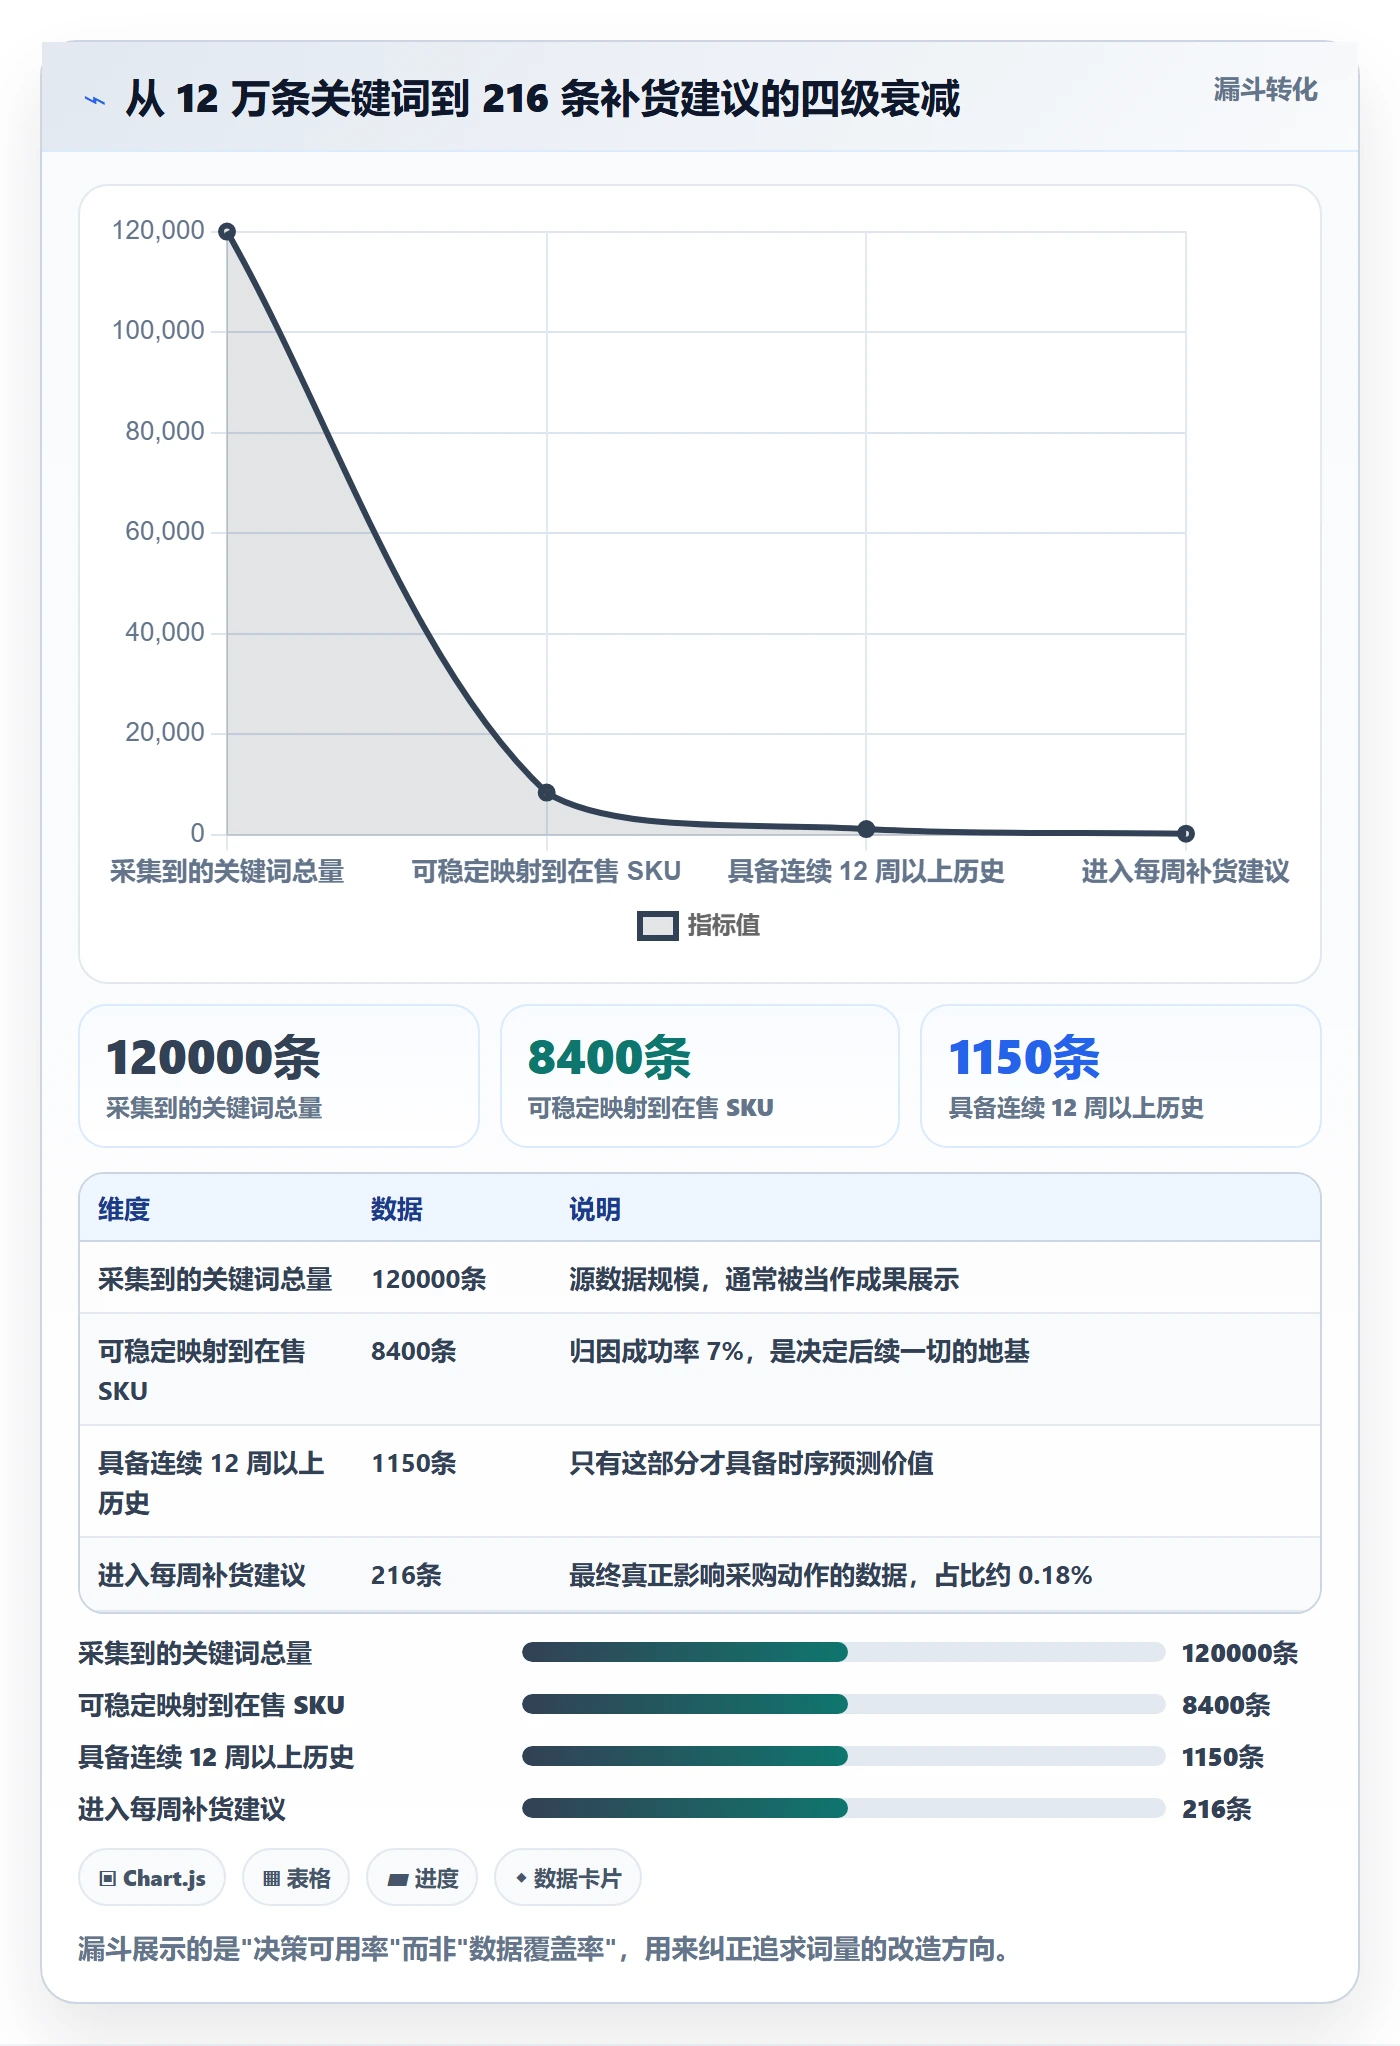Click the y-axis label 60,000

164,531
